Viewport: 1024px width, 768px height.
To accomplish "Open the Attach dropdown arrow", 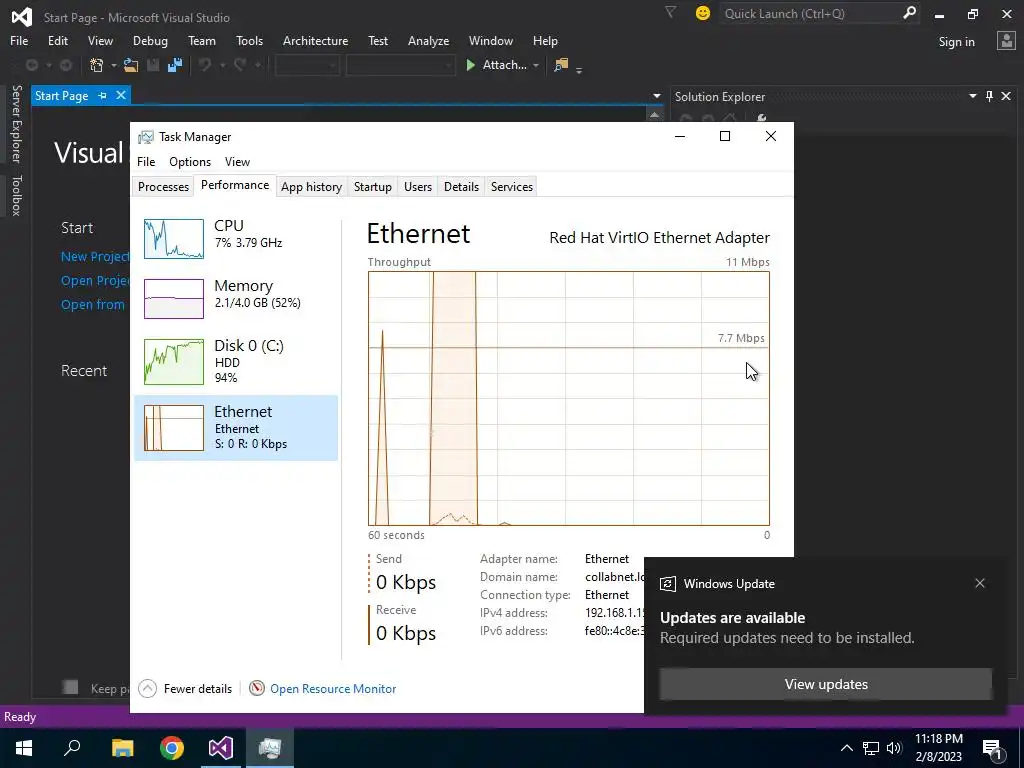I will click(536, 65).
